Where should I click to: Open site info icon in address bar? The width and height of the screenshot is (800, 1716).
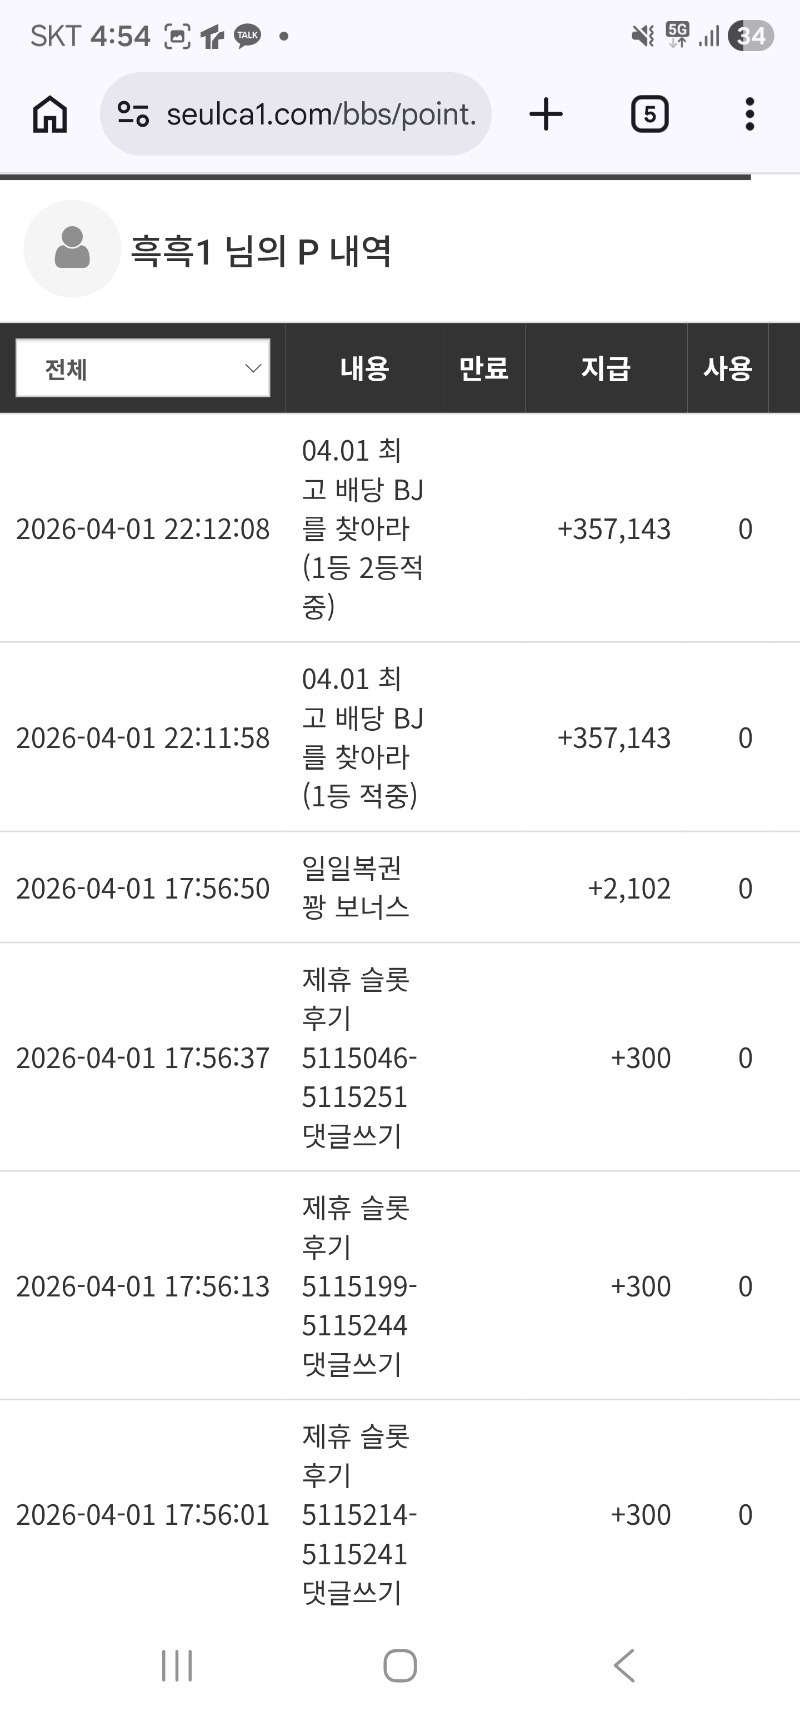(x=133, y=114)
